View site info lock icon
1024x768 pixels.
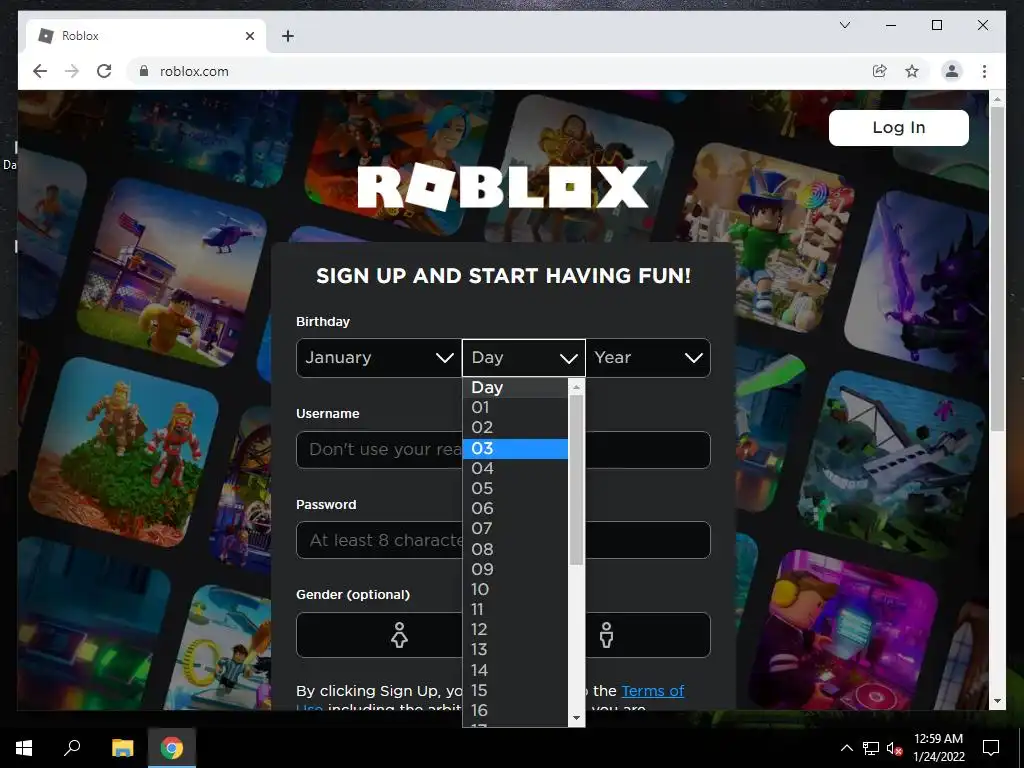[x=144, y=71]
